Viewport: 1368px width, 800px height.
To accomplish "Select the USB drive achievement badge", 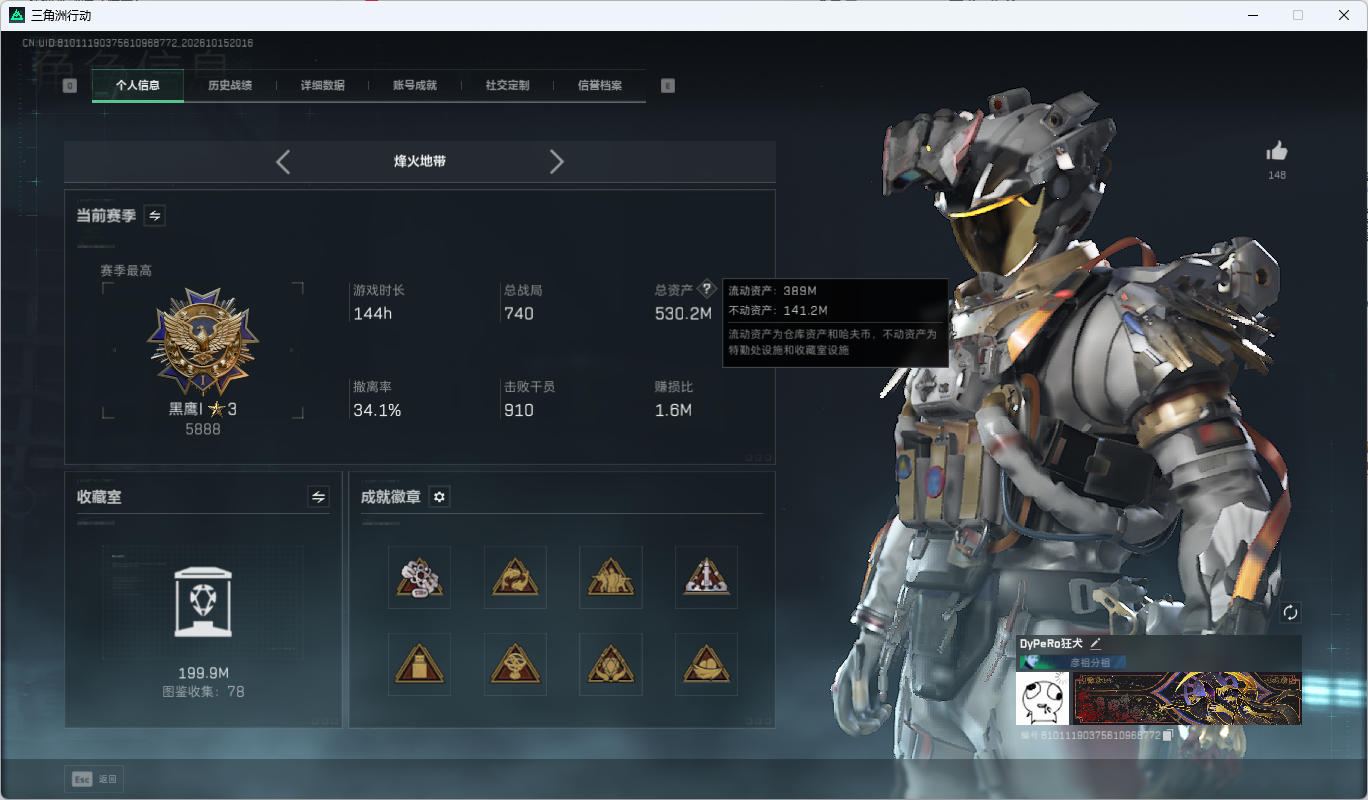I will tap(419, 664).
